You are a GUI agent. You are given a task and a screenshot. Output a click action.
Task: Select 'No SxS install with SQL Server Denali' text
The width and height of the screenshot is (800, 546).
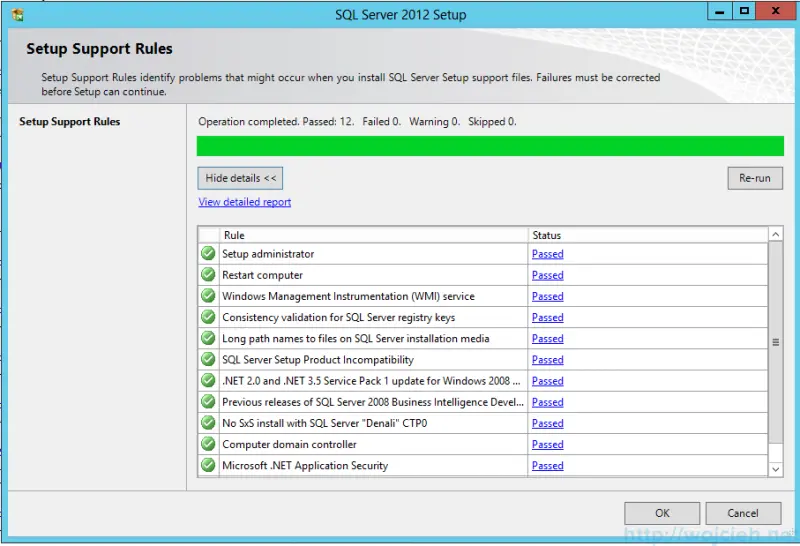324,423
